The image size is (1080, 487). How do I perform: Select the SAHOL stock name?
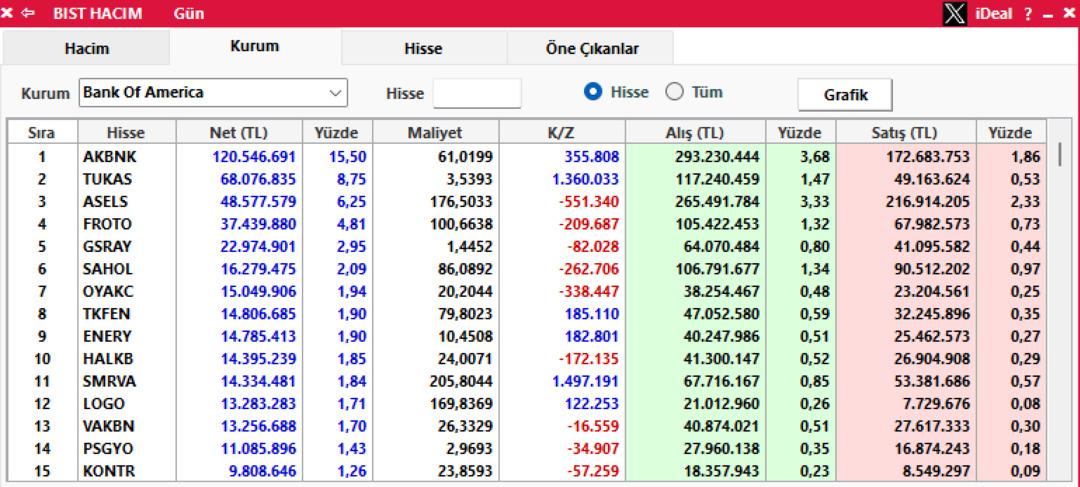(107, 269)
